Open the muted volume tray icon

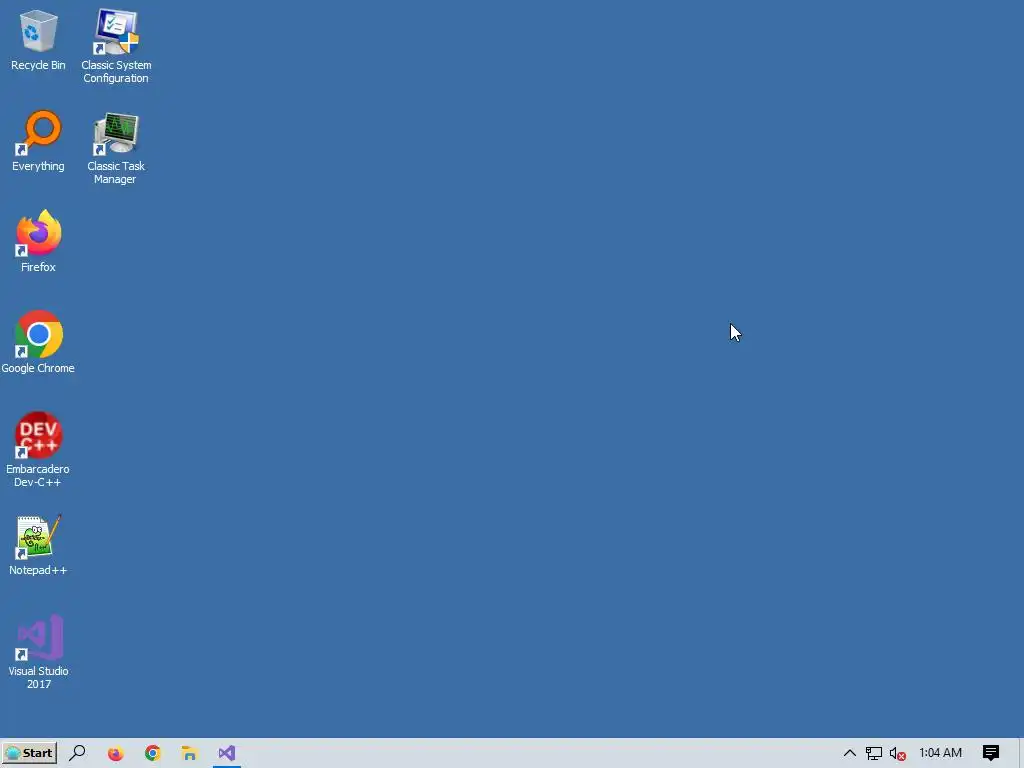(898, 754)
